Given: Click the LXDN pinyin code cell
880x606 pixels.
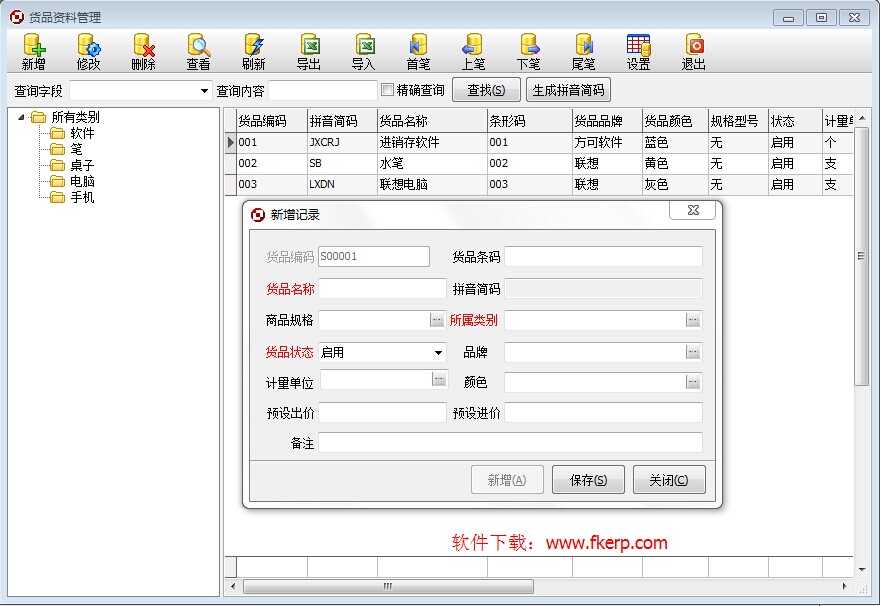Looking at the screenshot, I should click(x=342, y=185).
